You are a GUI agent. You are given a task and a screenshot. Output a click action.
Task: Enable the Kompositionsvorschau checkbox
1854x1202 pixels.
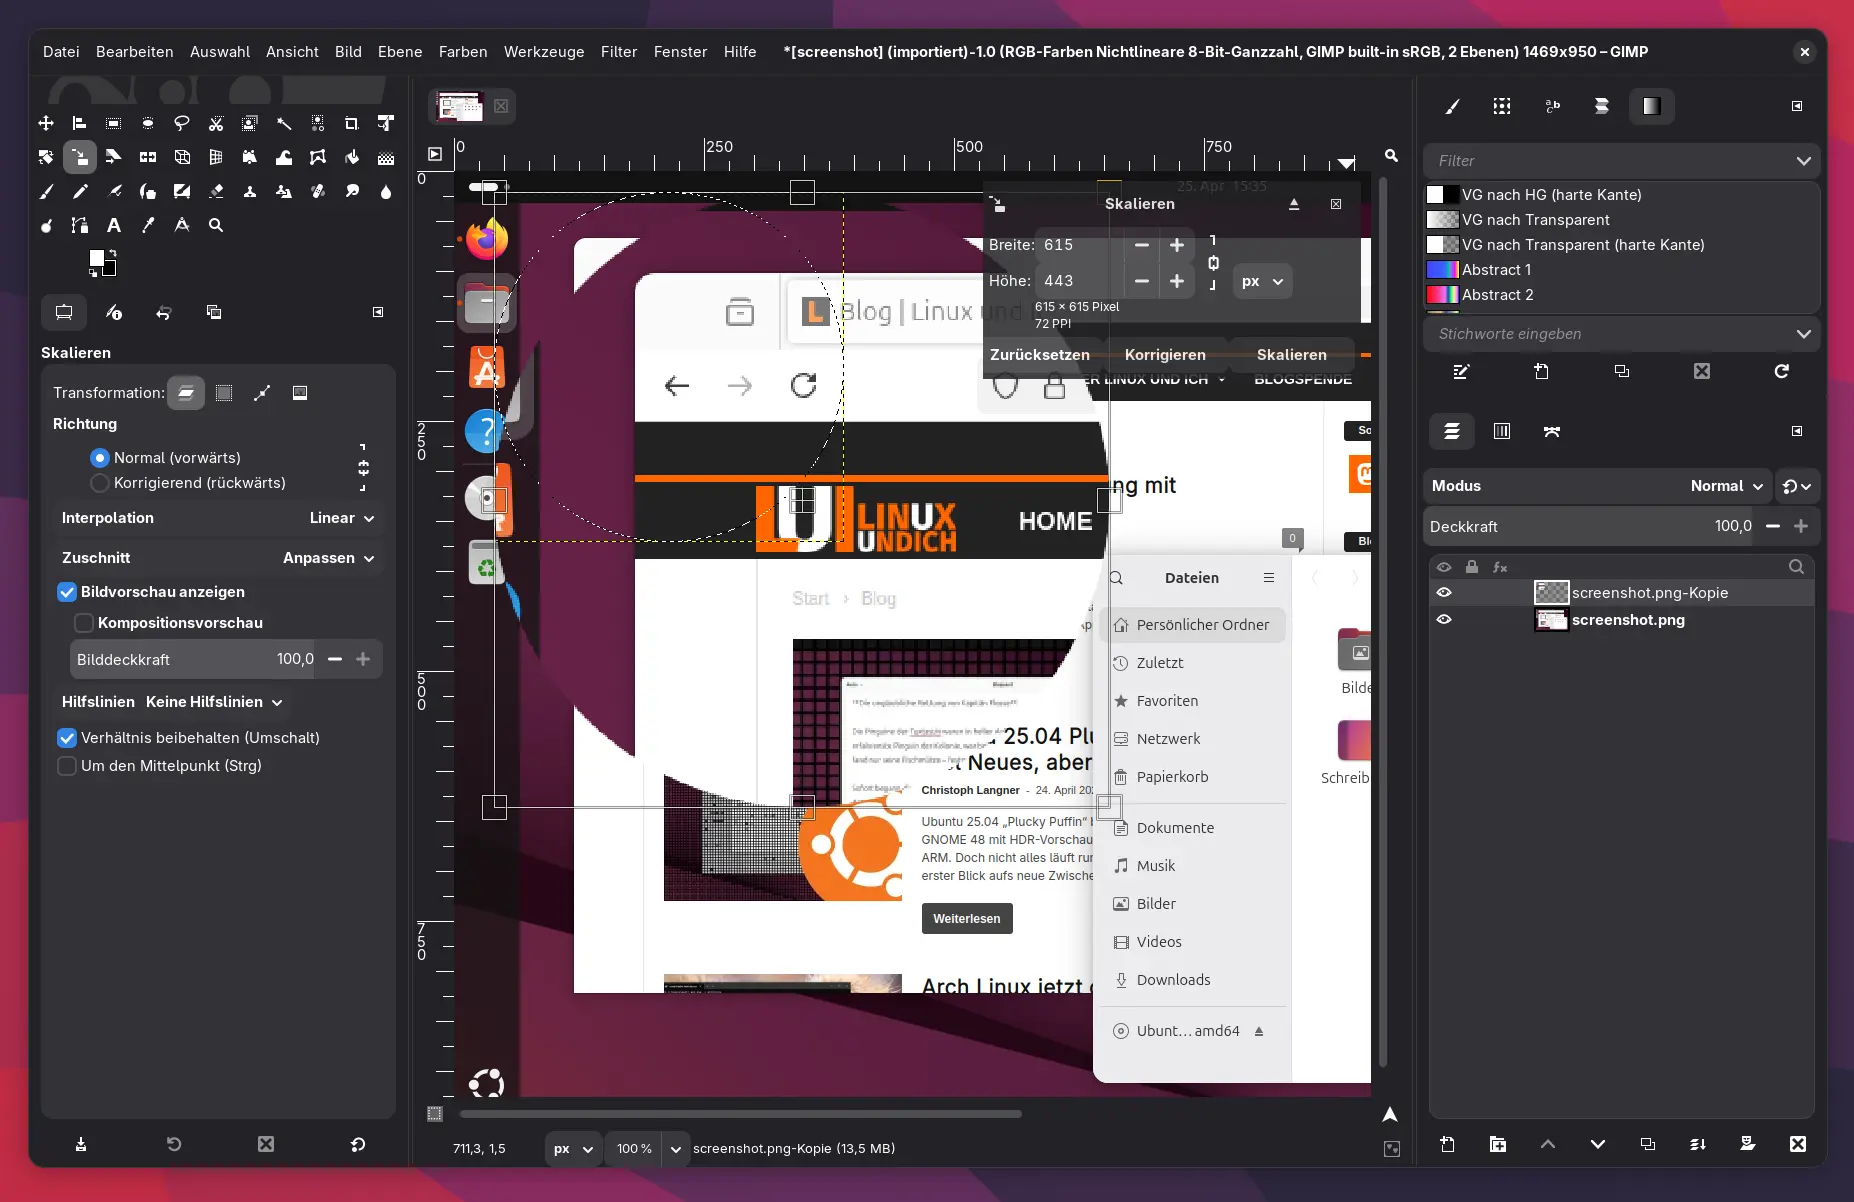tap(84, 623)
